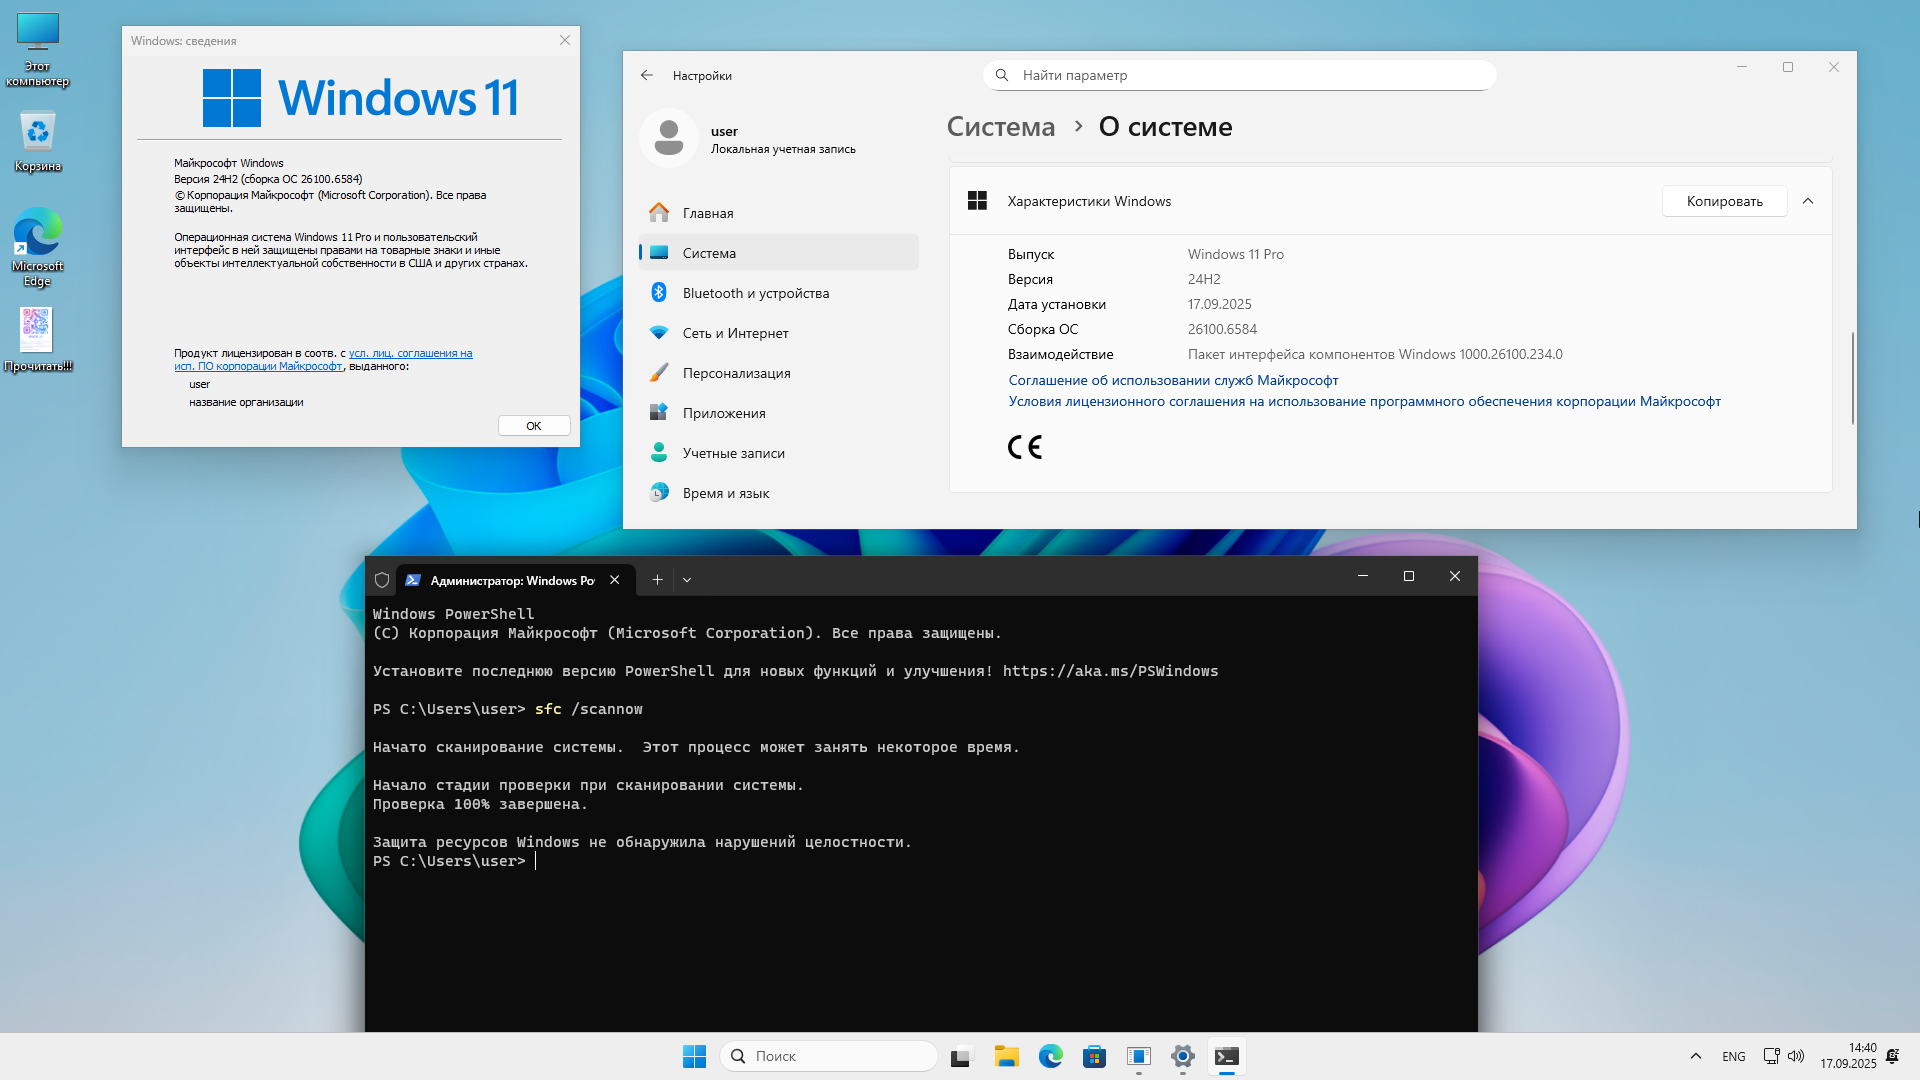Open Microsoft Store from the taskbar
Viewport: 1920px width, 1080px height.
pyautogui.click(x=1094, y=1056)
